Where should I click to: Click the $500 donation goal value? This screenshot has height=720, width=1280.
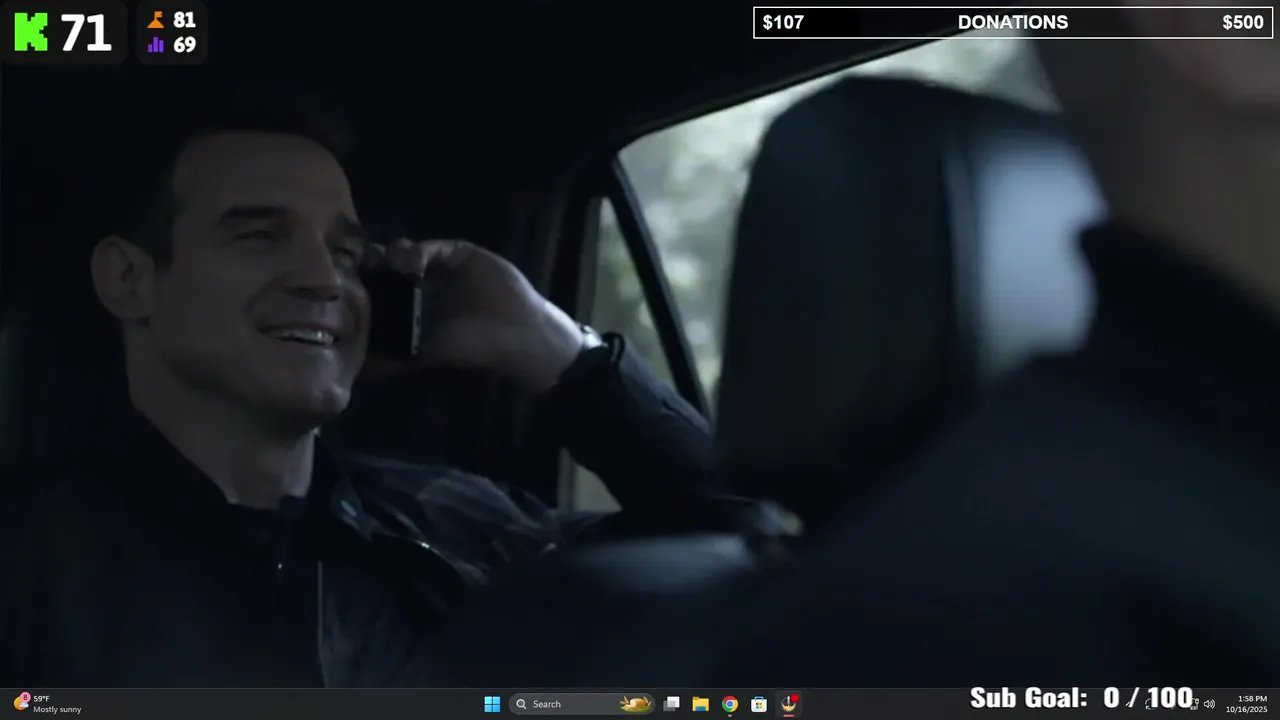(x=1243, y=22)
